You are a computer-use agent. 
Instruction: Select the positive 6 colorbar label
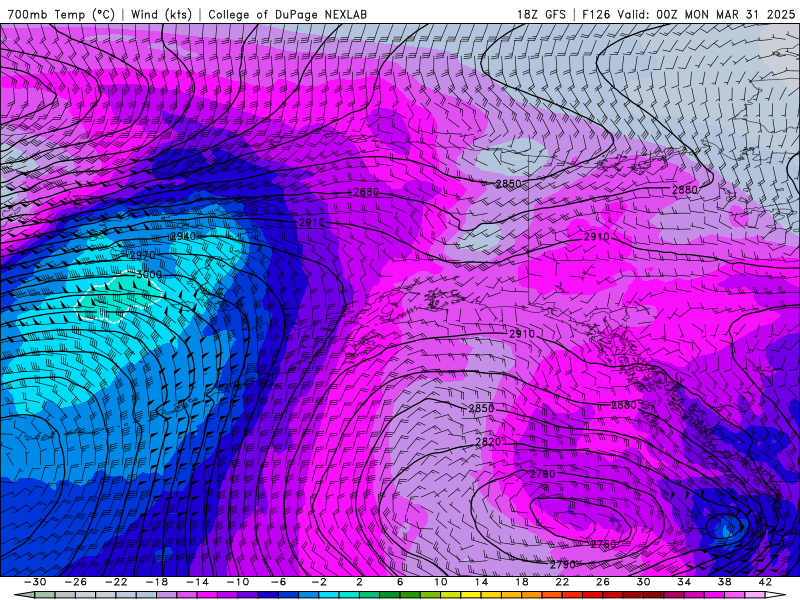pyautogui.click(x=400, y=582)
